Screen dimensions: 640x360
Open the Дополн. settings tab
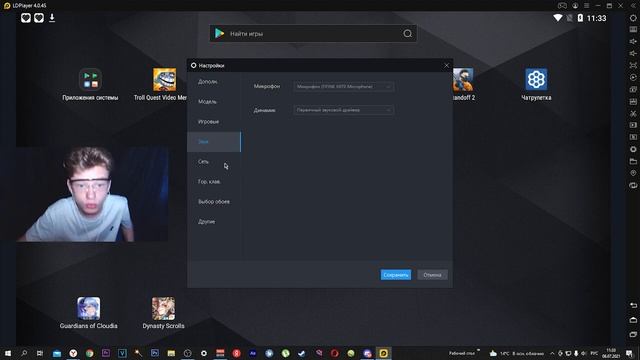(213, 82)
